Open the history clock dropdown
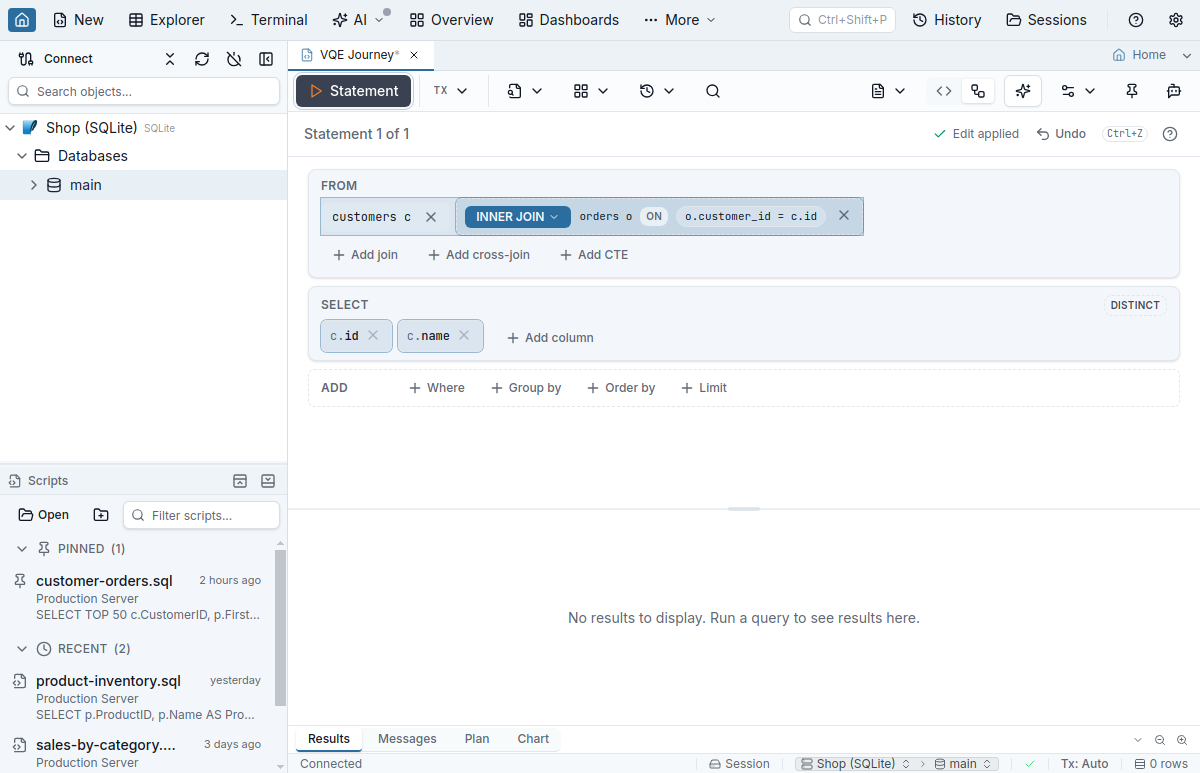This screenshot has width=1200, height=773. pos(657,91)
